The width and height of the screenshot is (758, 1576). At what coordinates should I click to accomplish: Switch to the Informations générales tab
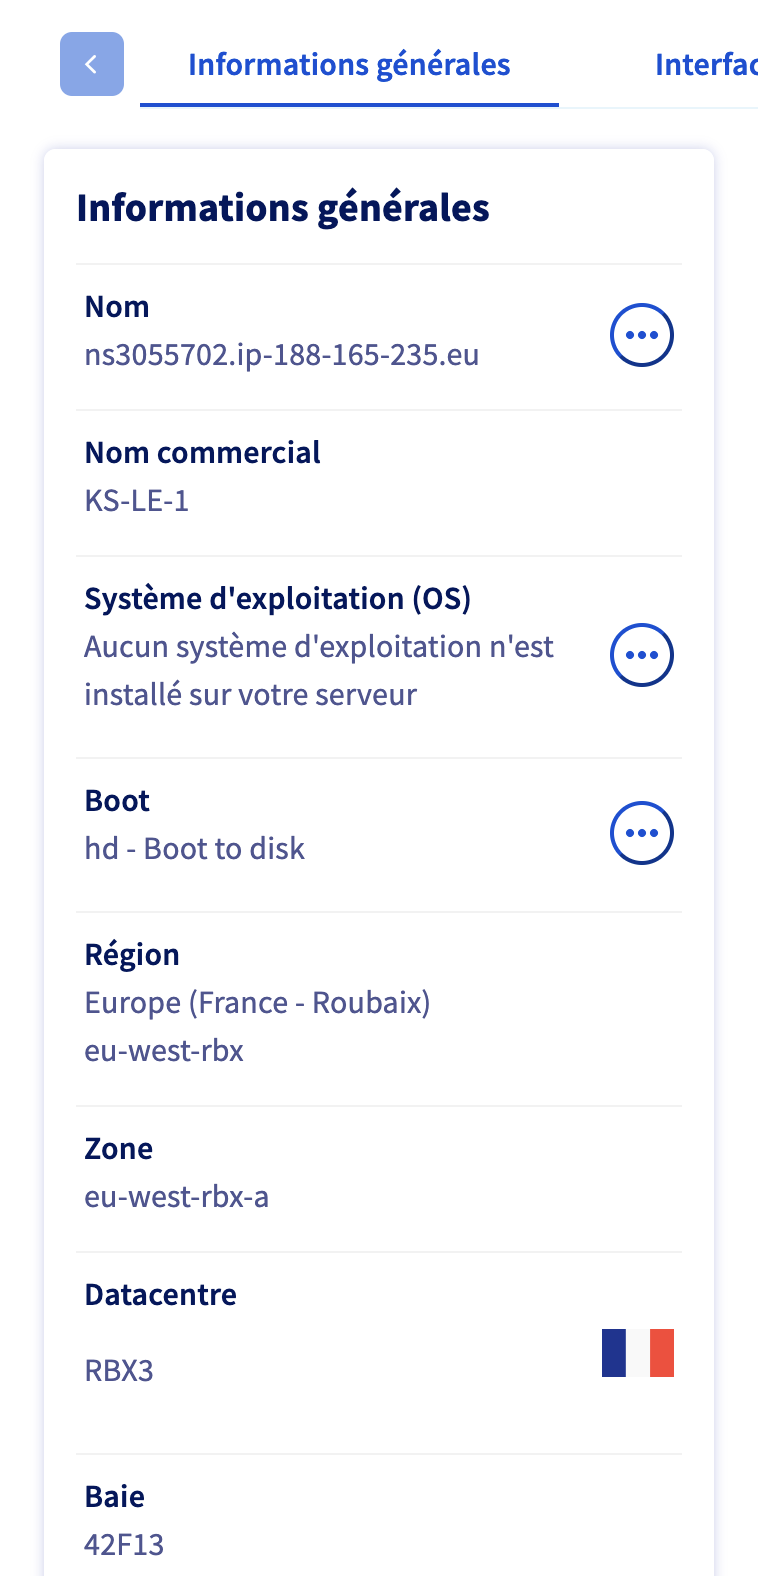[349, 65]
